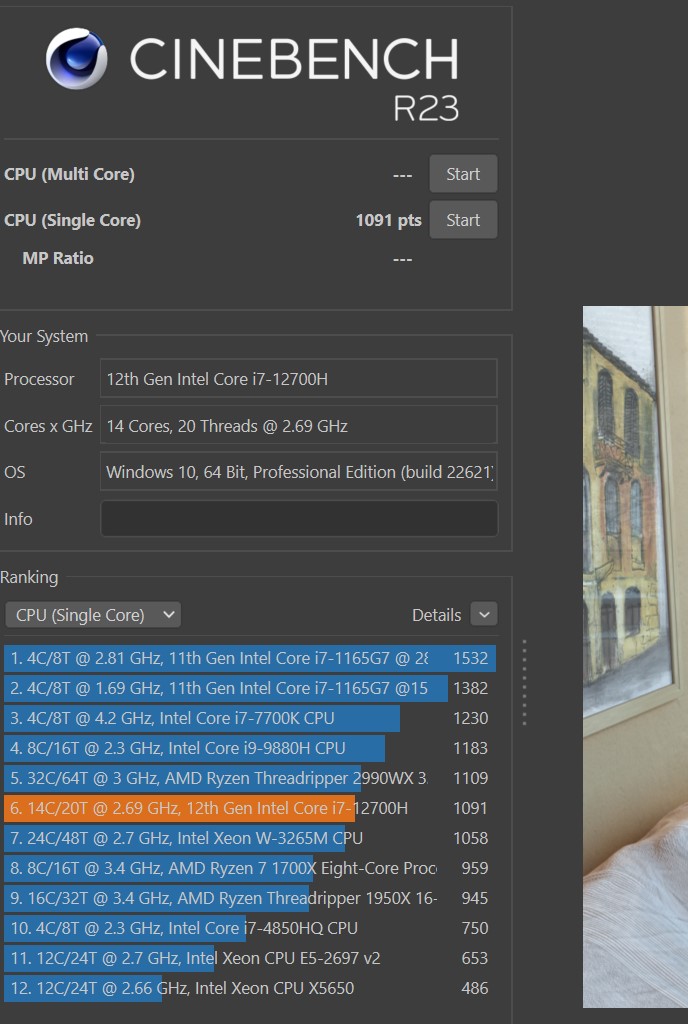This screenshot has width=688, height=1024.
Task: Click the Processor field showing i7-12700H
Action: coord(298,378)
